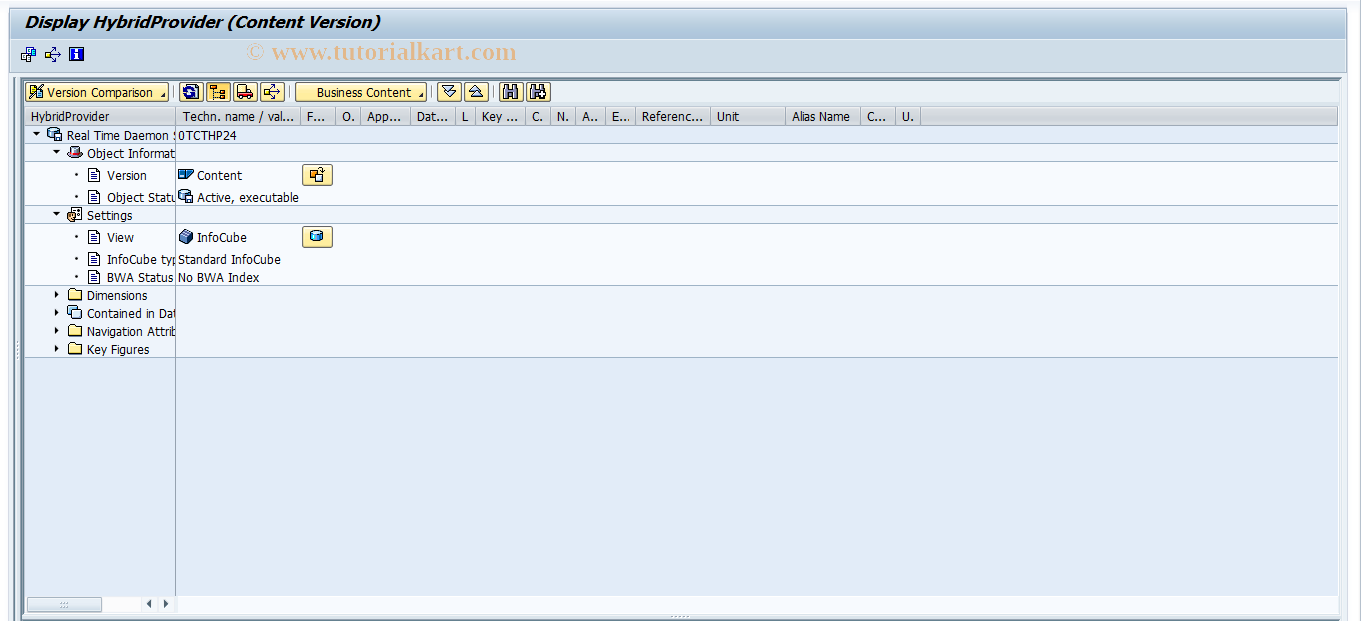1361x621 pixels.
Task: Open the Business Content dropdown button
Action: coord(361,92)
